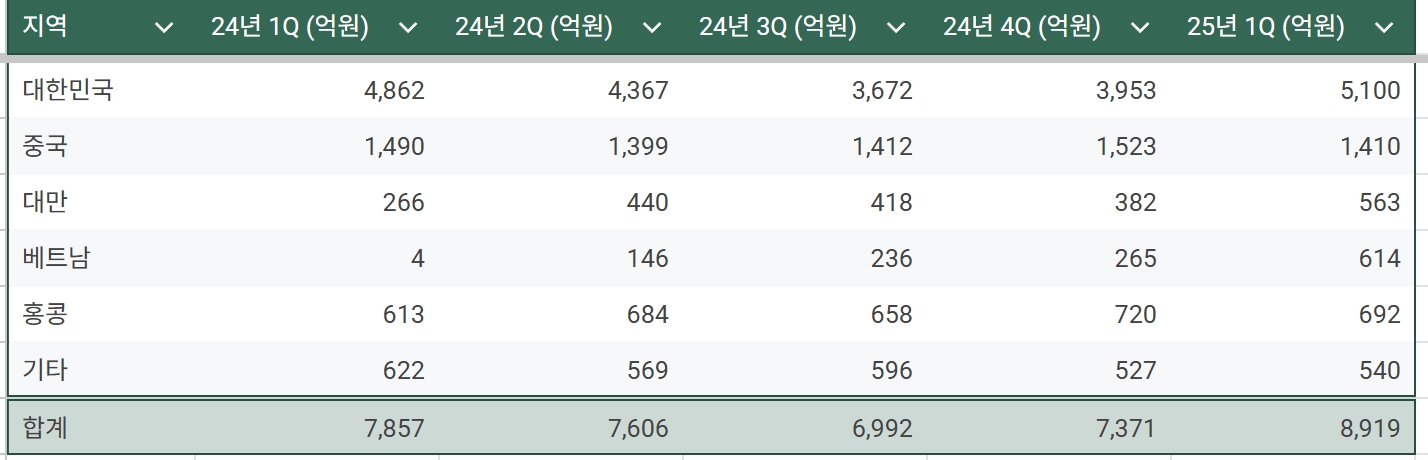
Task: Click the cell with value 3,672
Action: click(805, 91)
